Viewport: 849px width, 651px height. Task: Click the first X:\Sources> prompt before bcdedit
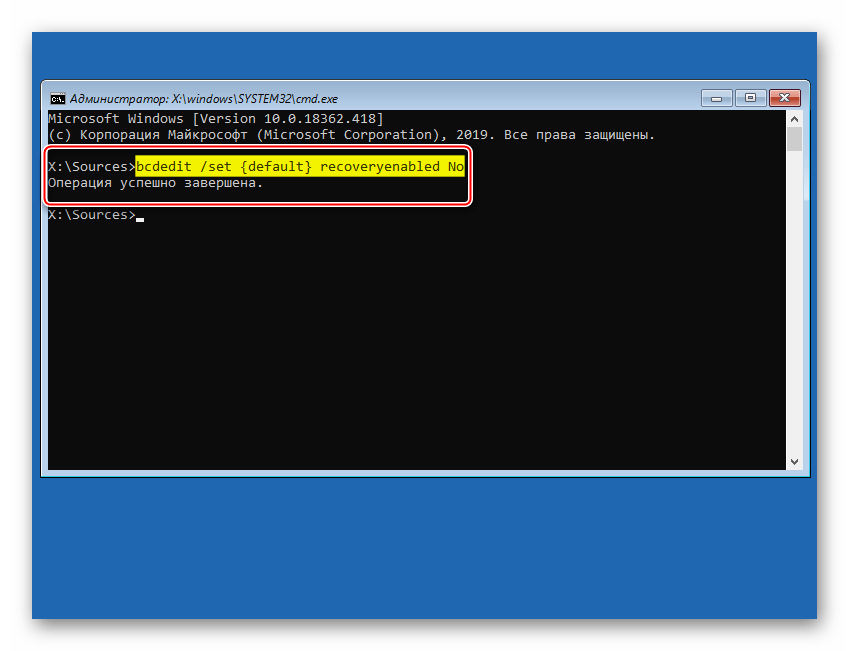91,166
